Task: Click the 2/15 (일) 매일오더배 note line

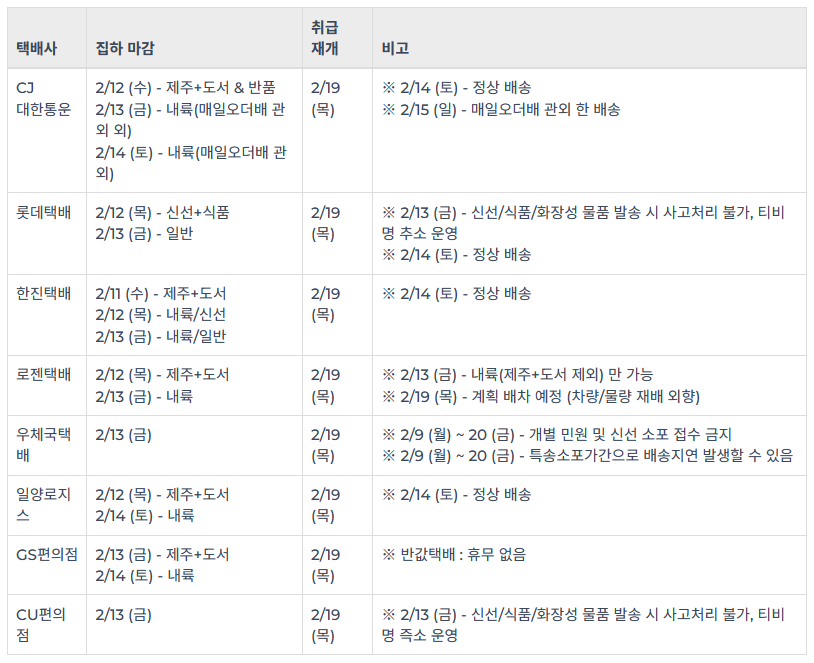Action: pyautogui.click(x=501, y=109)
